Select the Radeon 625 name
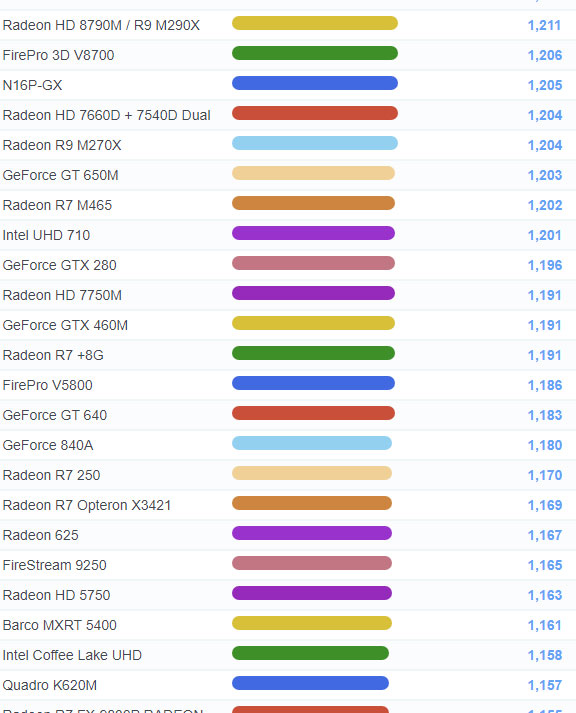This screenshot has height=713, width=576. tap(40, 535)
